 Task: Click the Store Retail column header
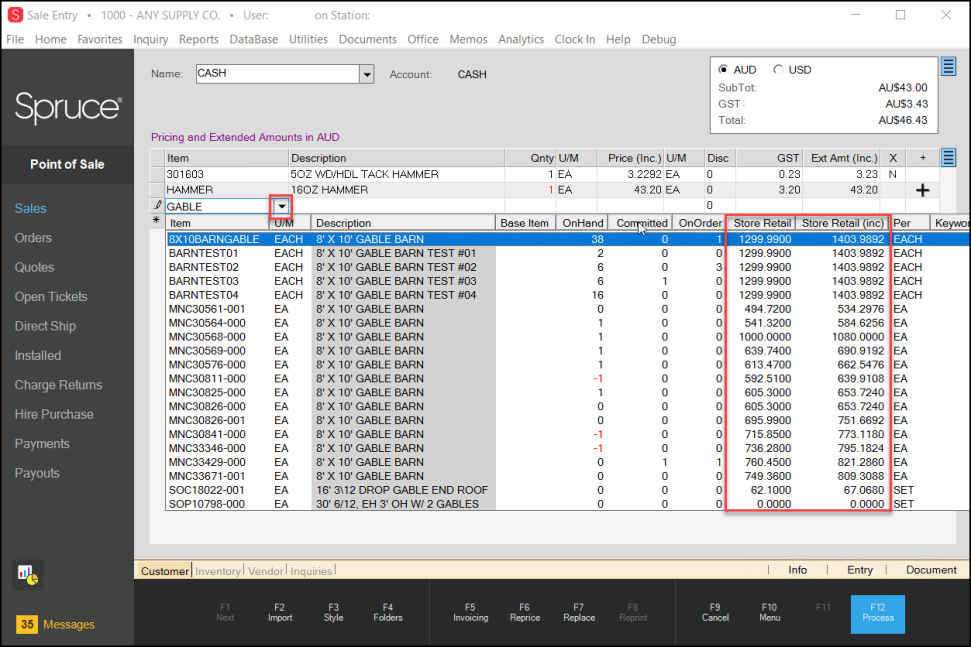pyautogui.click(x=762, y=223)
